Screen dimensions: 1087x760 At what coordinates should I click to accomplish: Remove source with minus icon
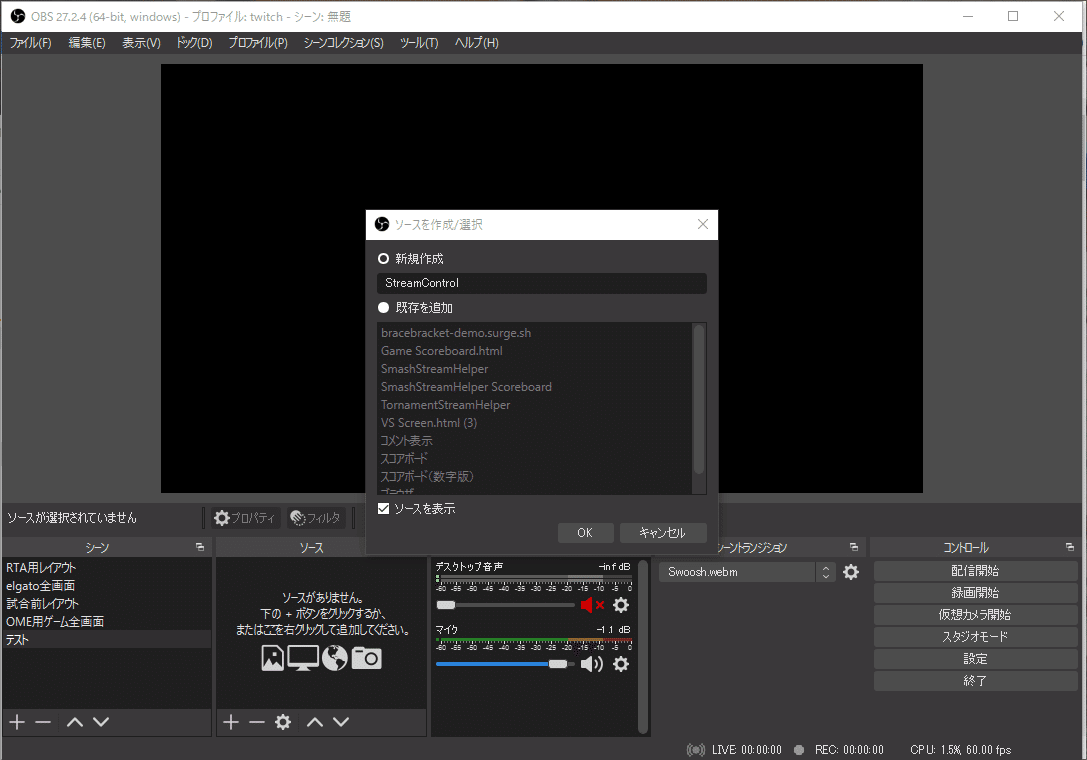click(256, 722)
